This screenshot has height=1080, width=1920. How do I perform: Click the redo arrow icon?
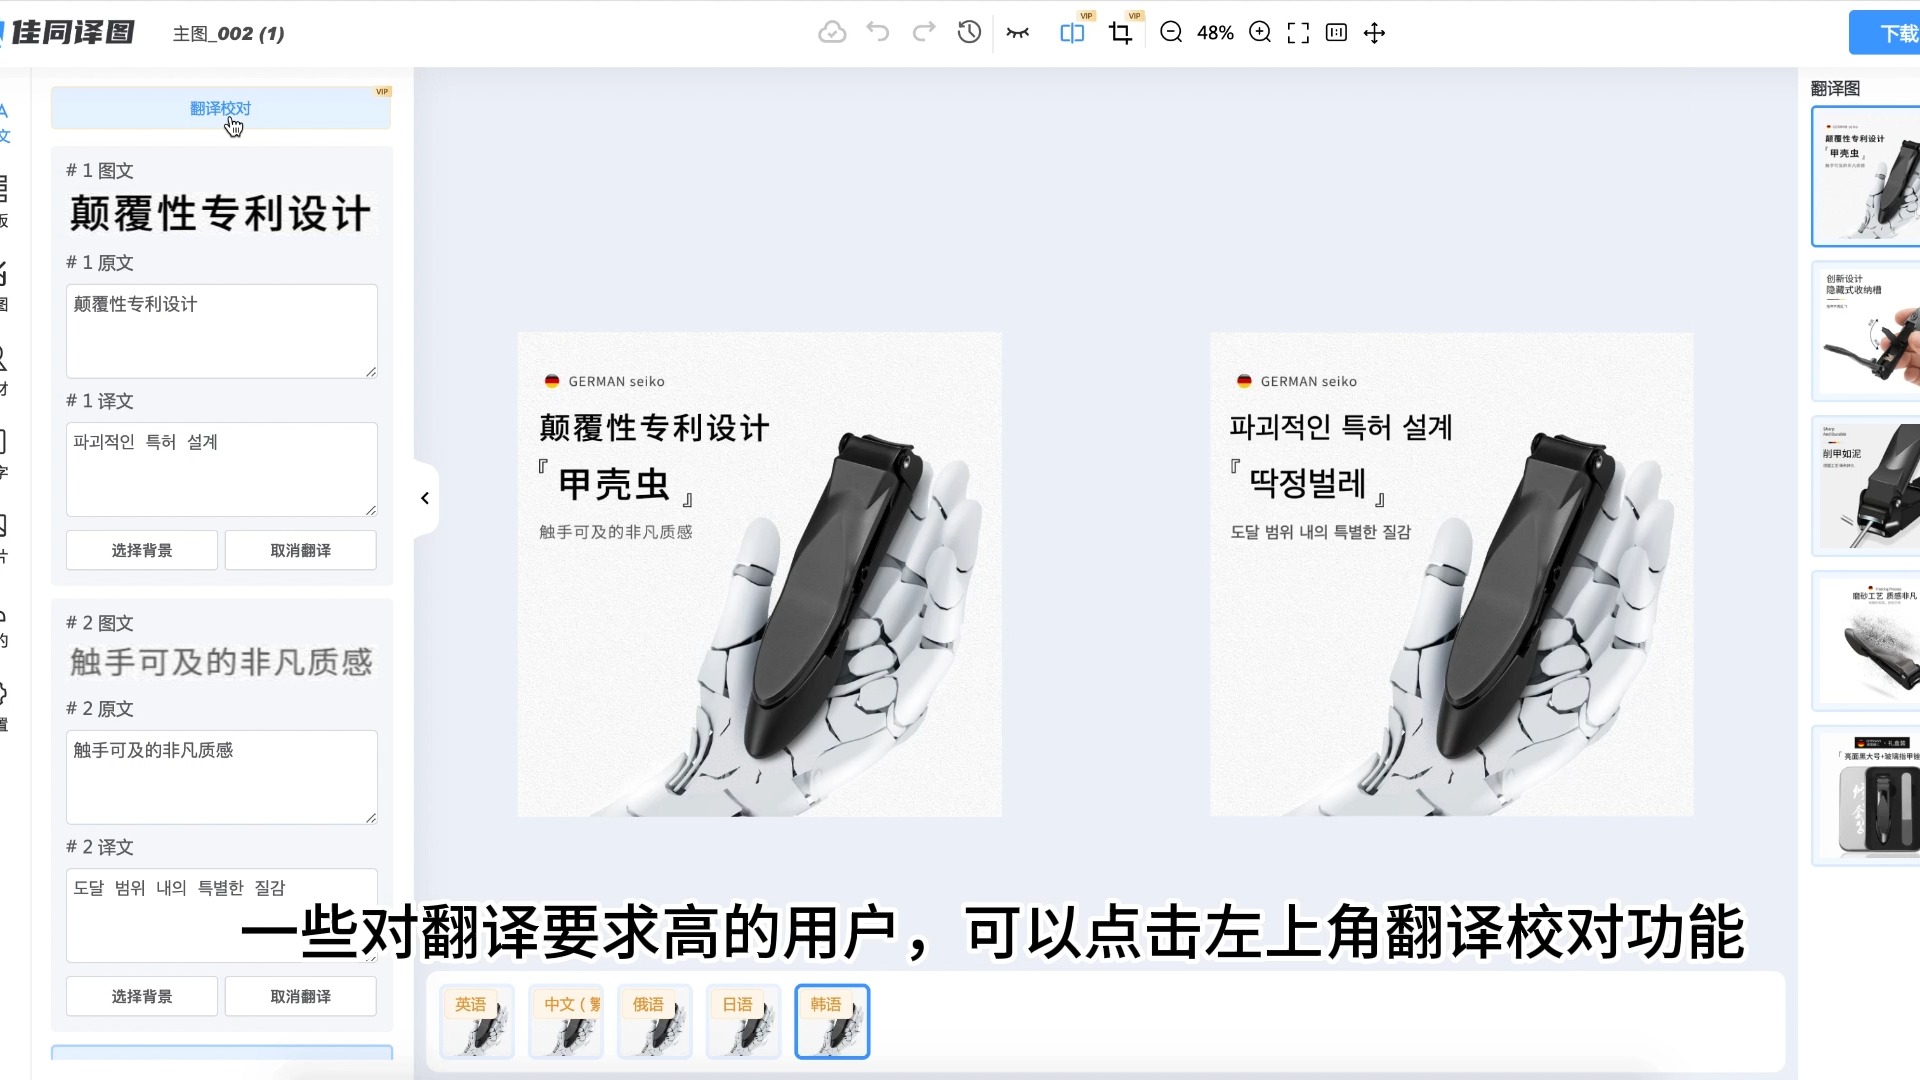923,32
